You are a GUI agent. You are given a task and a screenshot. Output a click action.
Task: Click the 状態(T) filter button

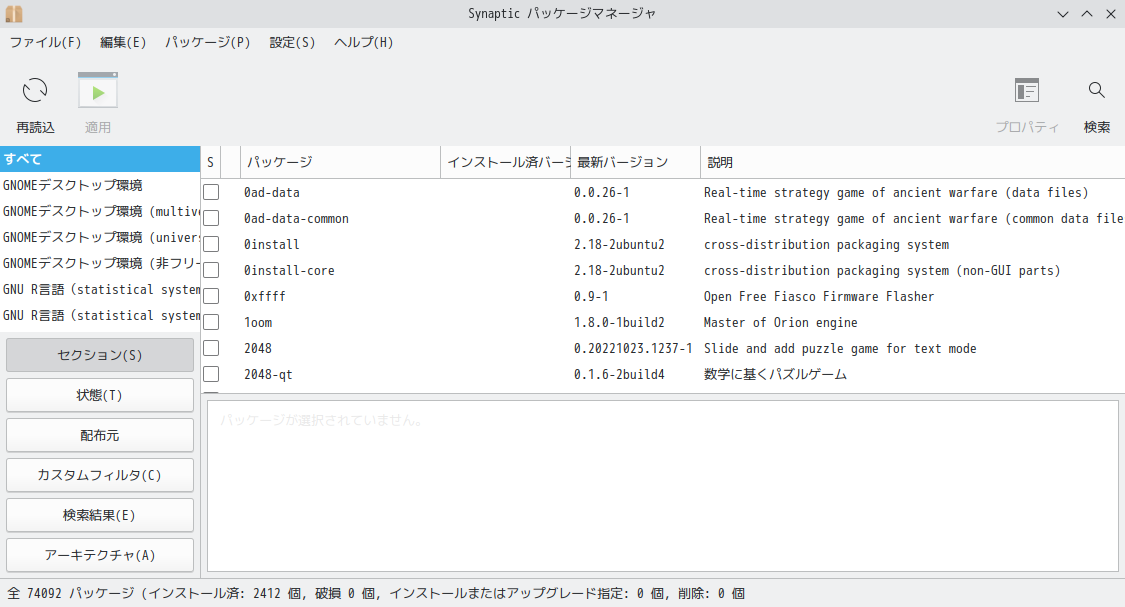pyautogui.click(x=100, y=395)
